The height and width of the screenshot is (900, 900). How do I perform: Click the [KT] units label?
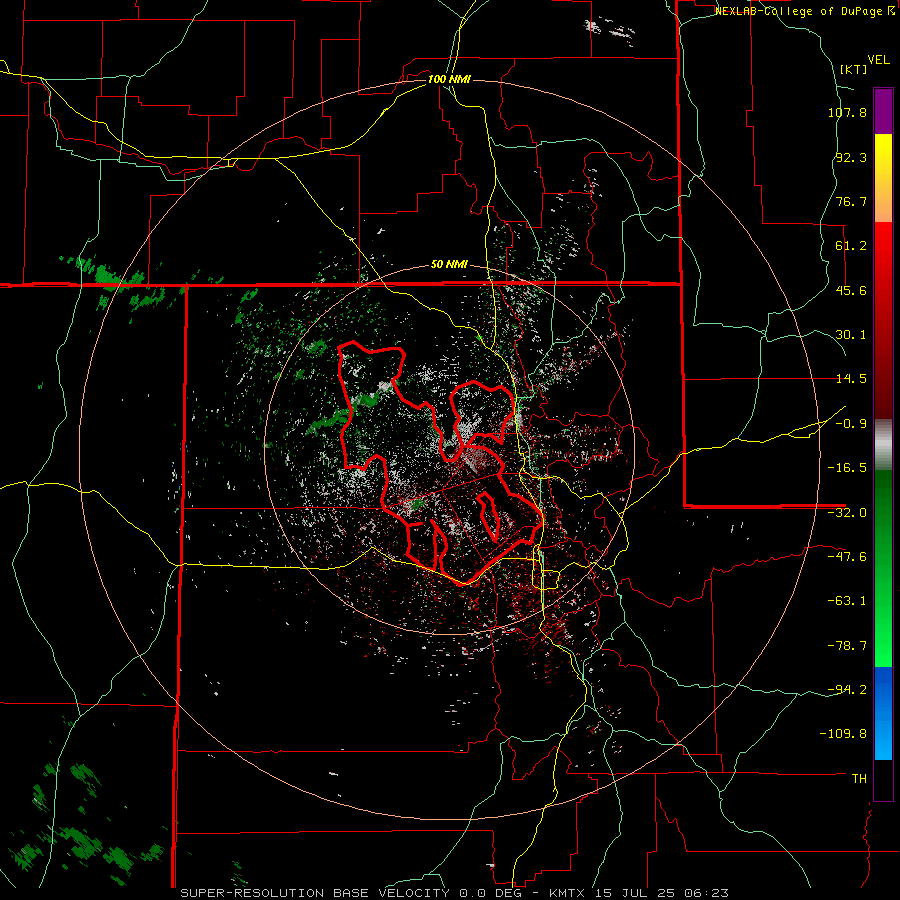(854, 69)
